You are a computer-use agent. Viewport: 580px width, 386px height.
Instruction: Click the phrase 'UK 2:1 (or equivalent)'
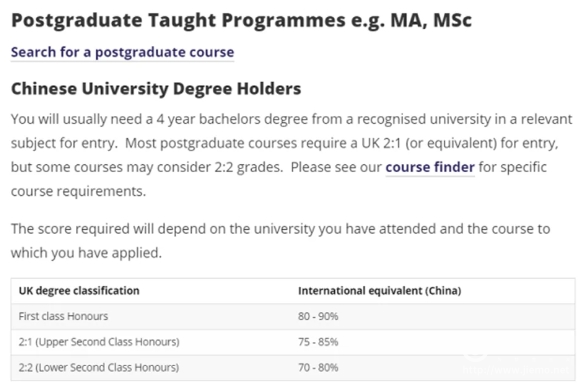(x=429, y=143)
